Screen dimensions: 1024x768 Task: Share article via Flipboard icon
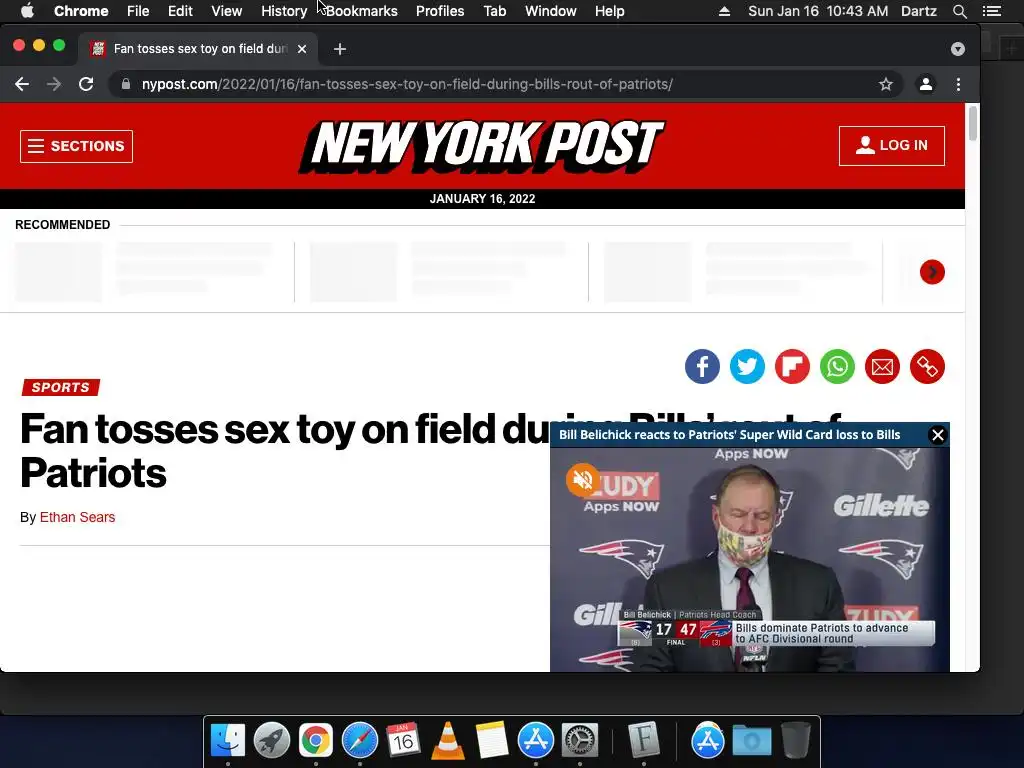pos(792,366)
